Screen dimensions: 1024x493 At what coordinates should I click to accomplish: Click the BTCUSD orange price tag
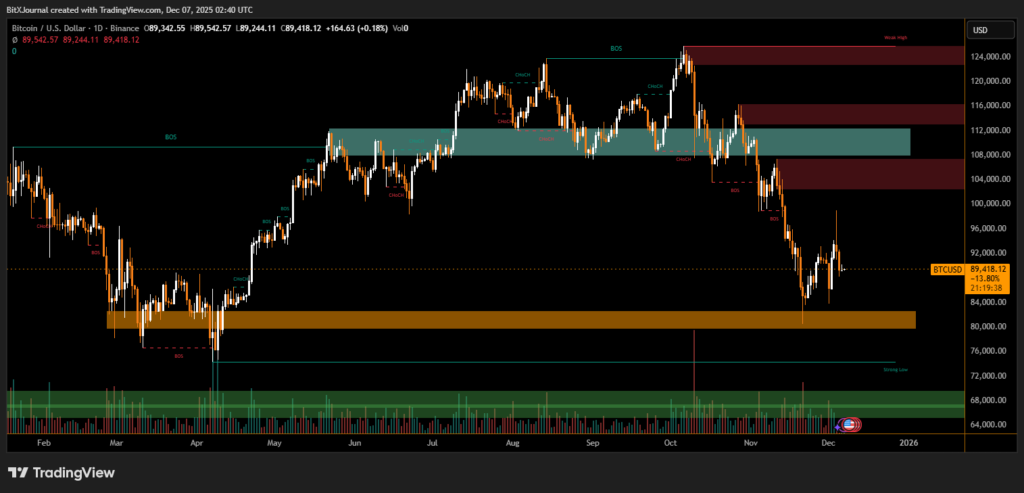947,269
